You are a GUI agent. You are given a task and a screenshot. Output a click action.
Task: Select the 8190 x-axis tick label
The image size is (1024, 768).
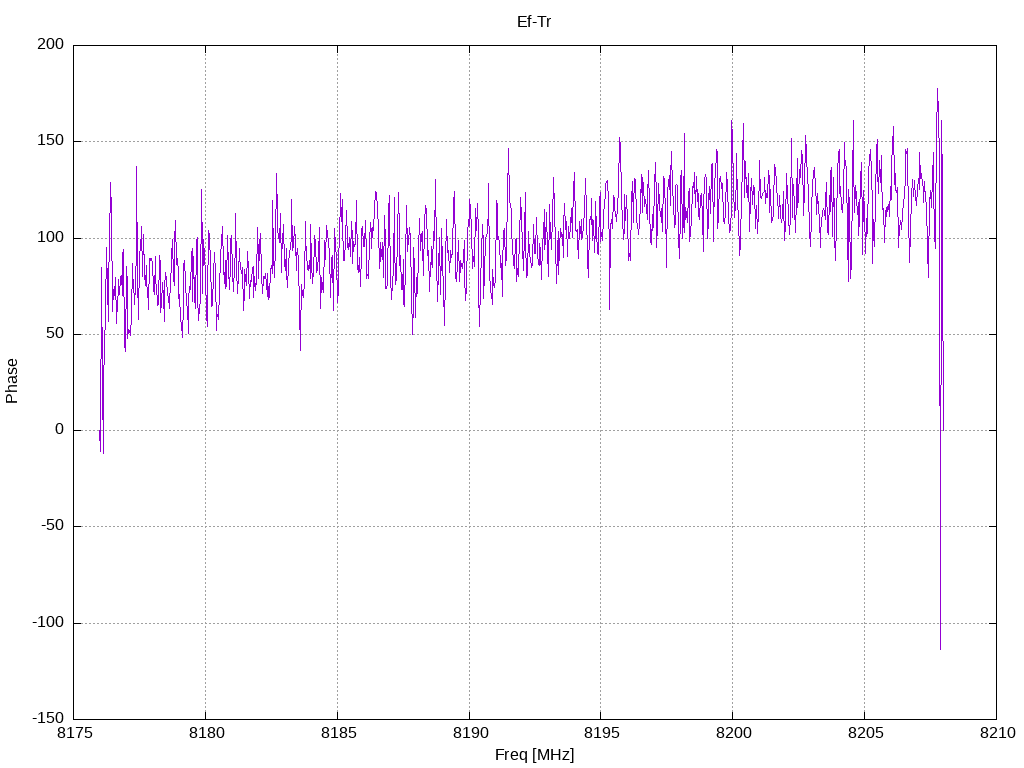point(470,733)
